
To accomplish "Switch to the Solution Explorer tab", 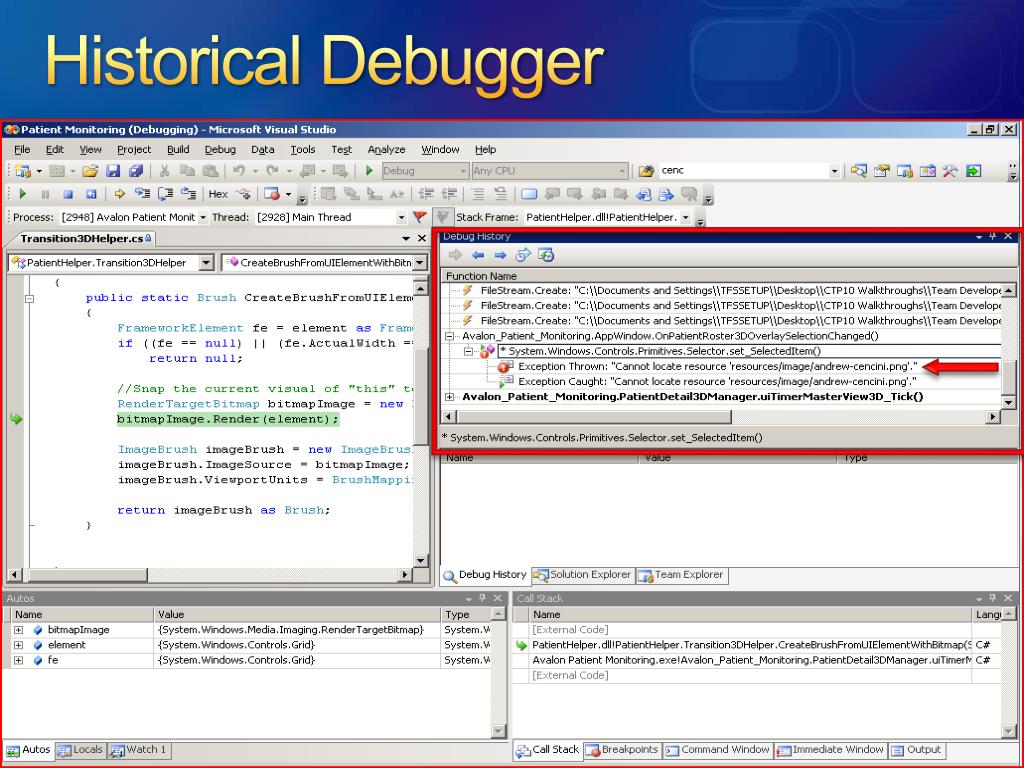I will click(583, 575).
